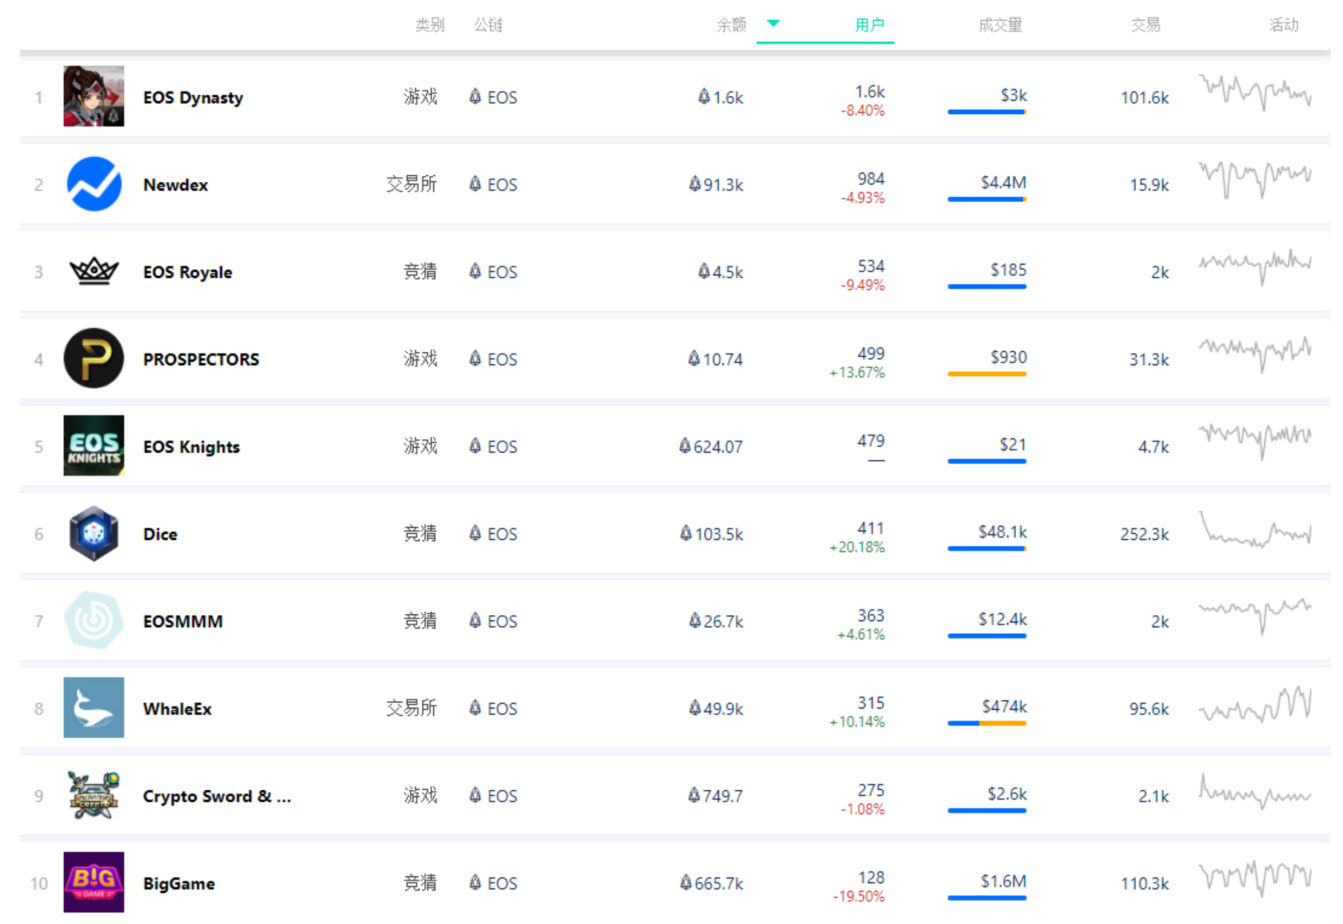
Task: Click the EOS Dynasty activity sparkline
Action: 1255,92
